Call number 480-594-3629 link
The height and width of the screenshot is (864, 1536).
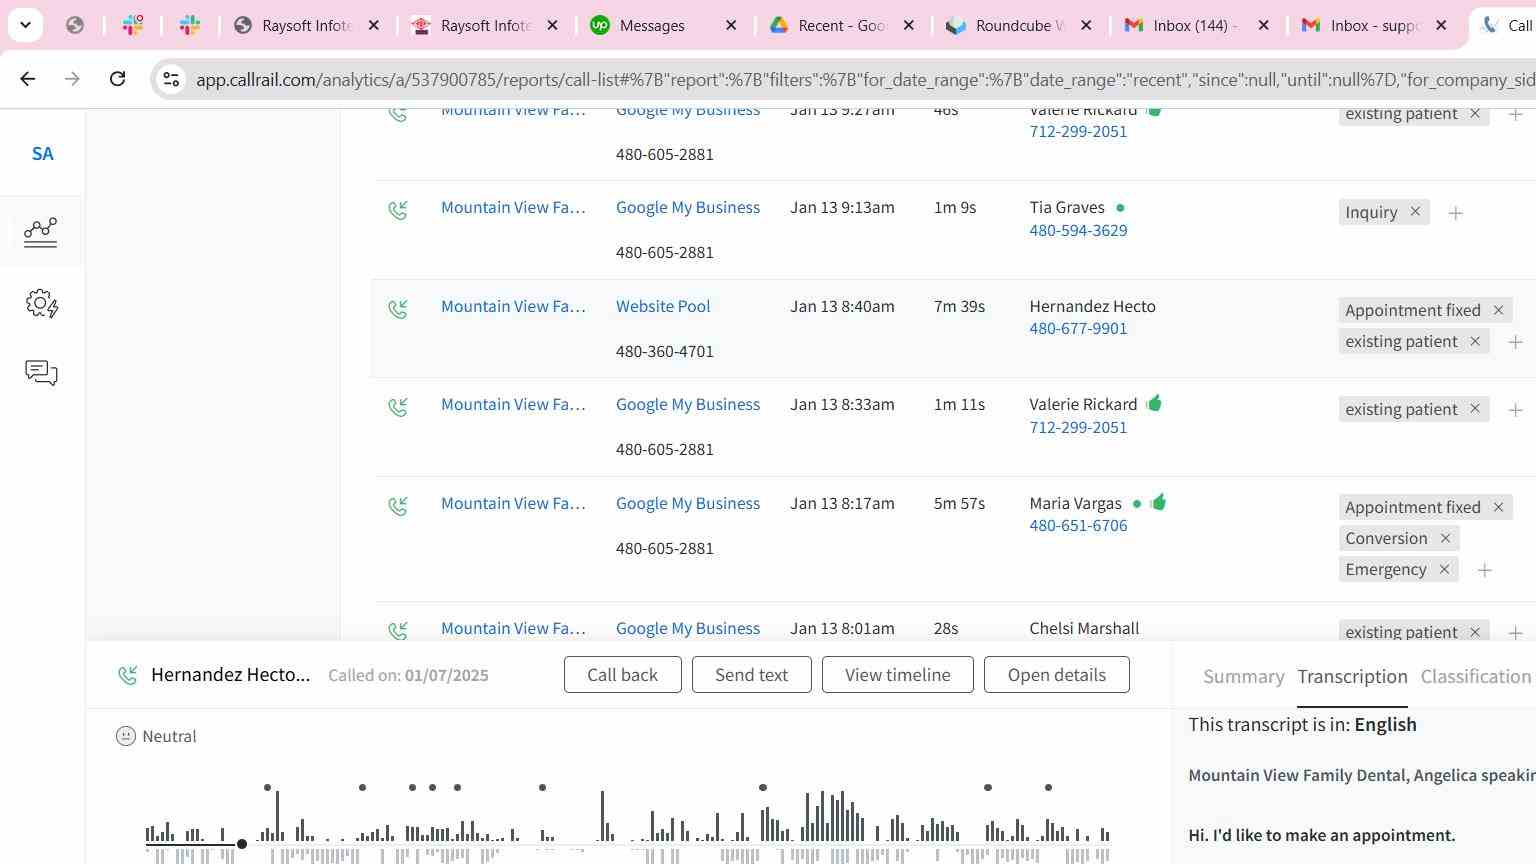click(1078, 230)
